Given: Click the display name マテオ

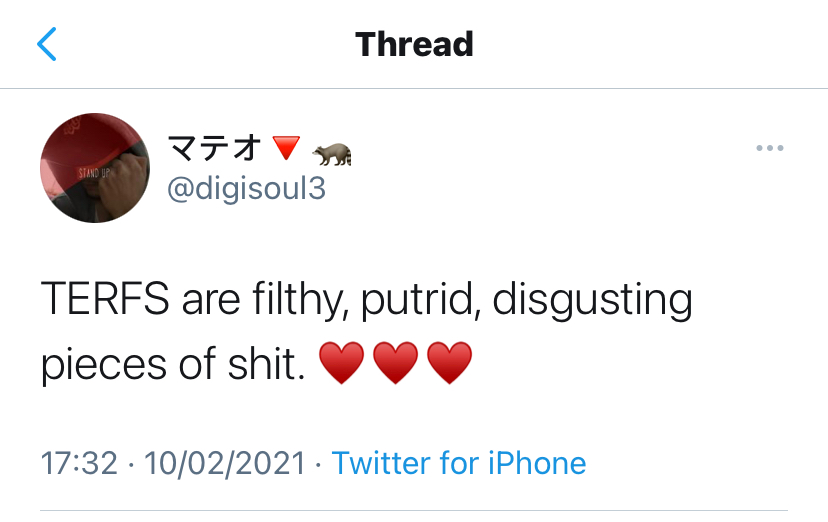Looking at the screenshot, I should point(213,149).
